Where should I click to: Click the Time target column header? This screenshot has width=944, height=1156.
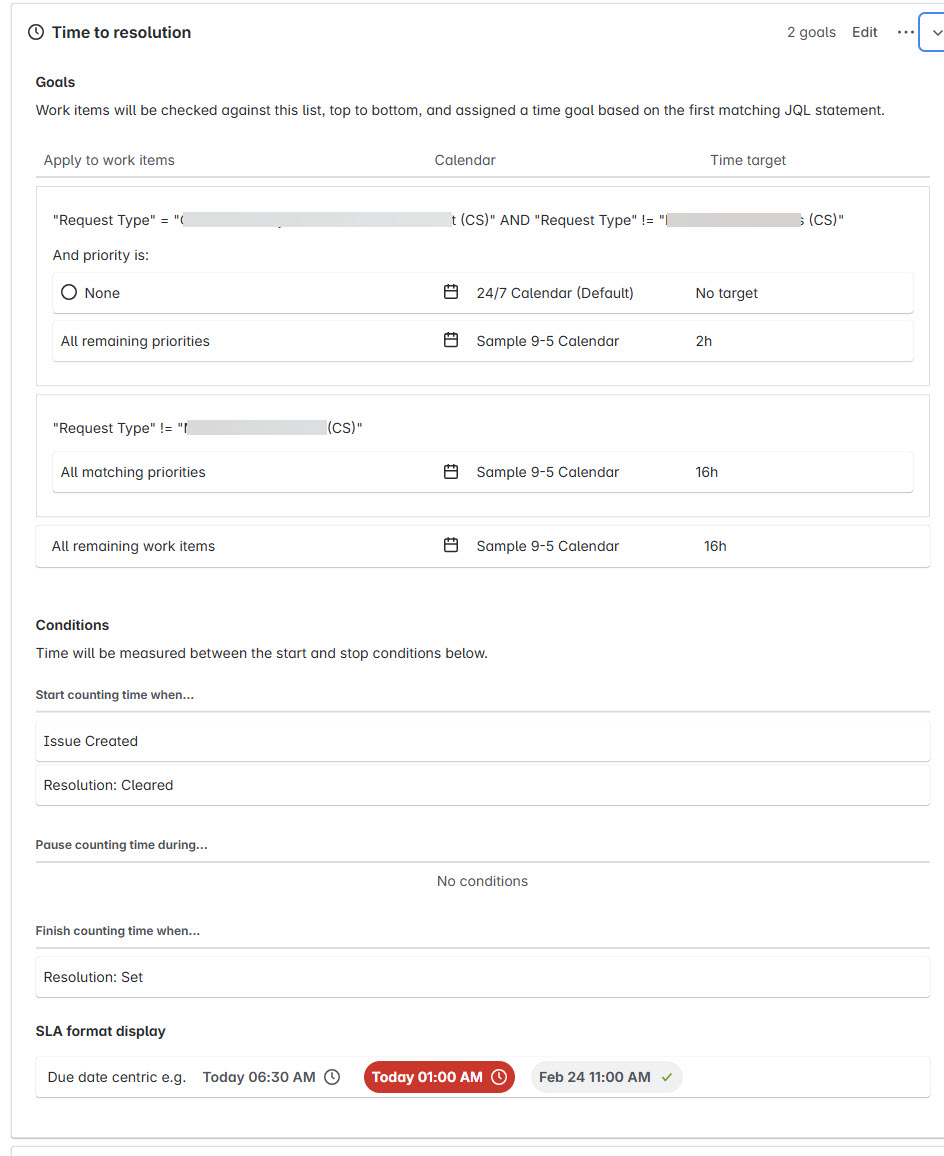(x=748, y=160)
